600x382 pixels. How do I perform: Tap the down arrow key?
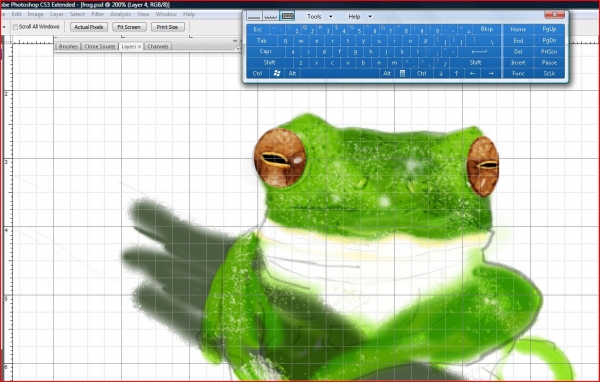441,73
